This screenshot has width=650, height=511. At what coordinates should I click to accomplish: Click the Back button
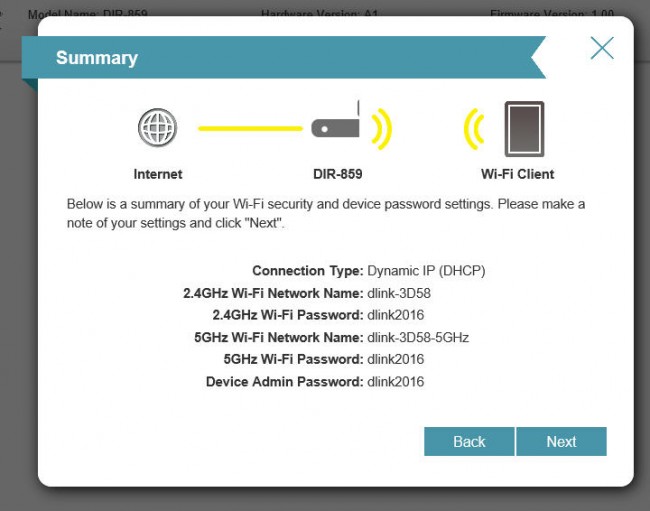pyautogui.click(x=469, y=441)
